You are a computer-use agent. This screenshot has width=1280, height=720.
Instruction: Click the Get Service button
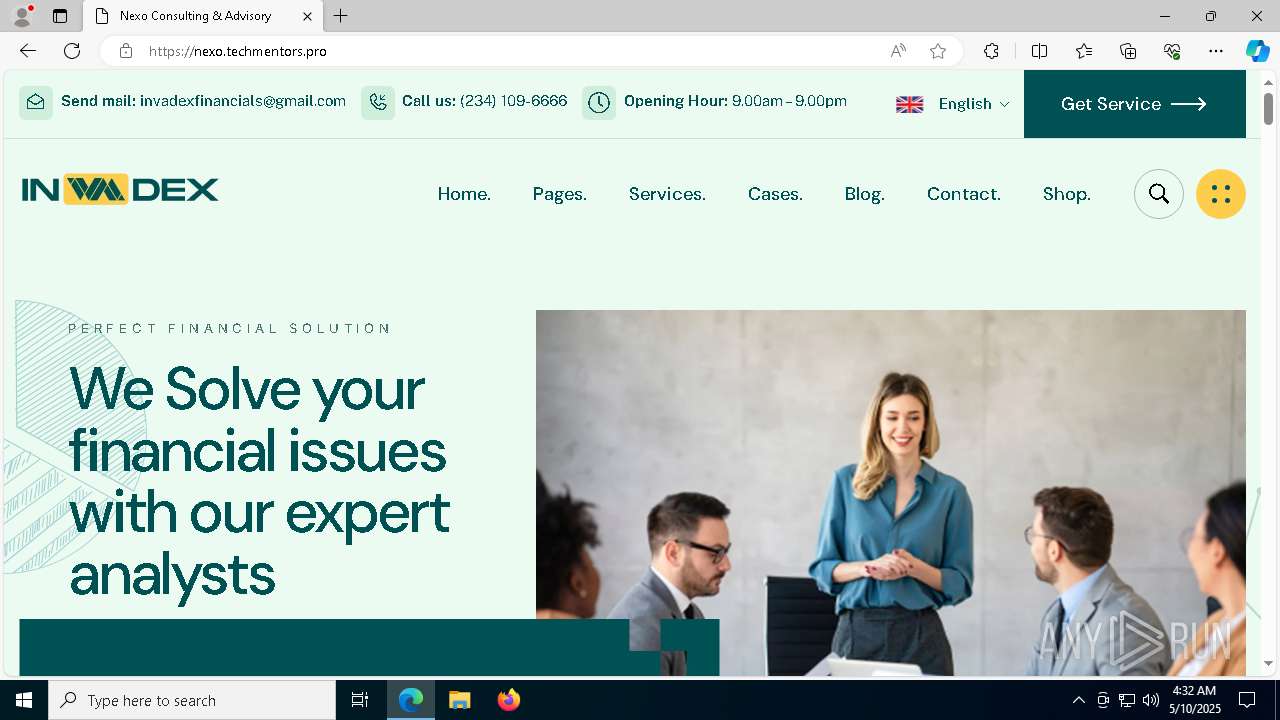pyautogui.click(x=1135, y=104)
